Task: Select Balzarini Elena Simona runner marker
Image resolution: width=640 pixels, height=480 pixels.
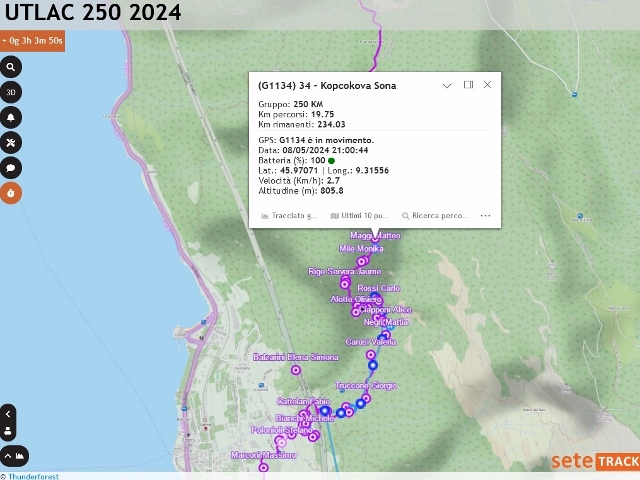Action: click(x=296, y=370)
